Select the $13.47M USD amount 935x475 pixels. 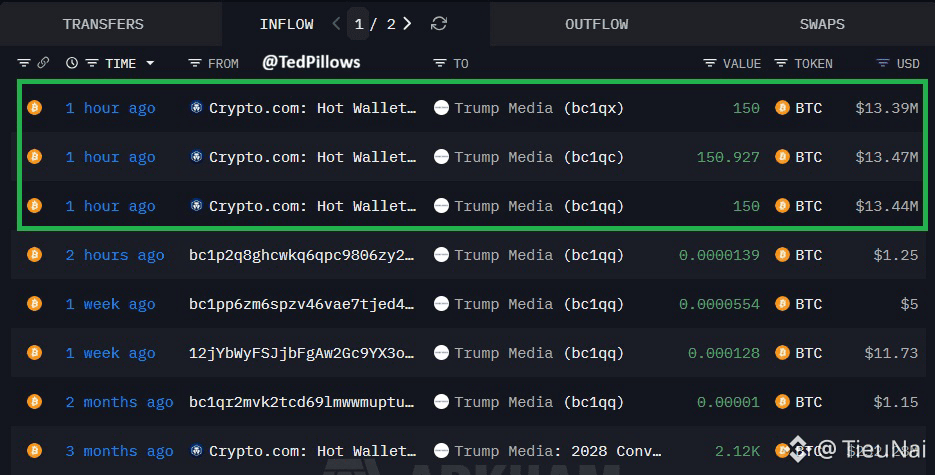(x=887, y=157)
